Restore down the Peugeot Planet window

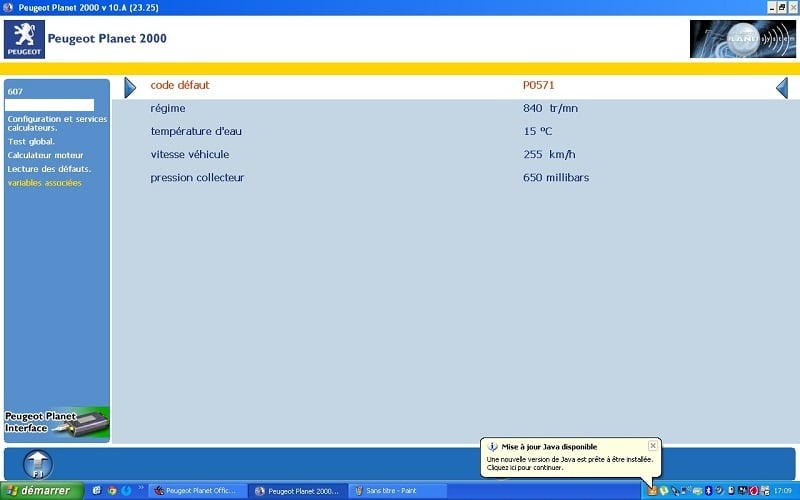pyautogui.click(x=782, y=7)
